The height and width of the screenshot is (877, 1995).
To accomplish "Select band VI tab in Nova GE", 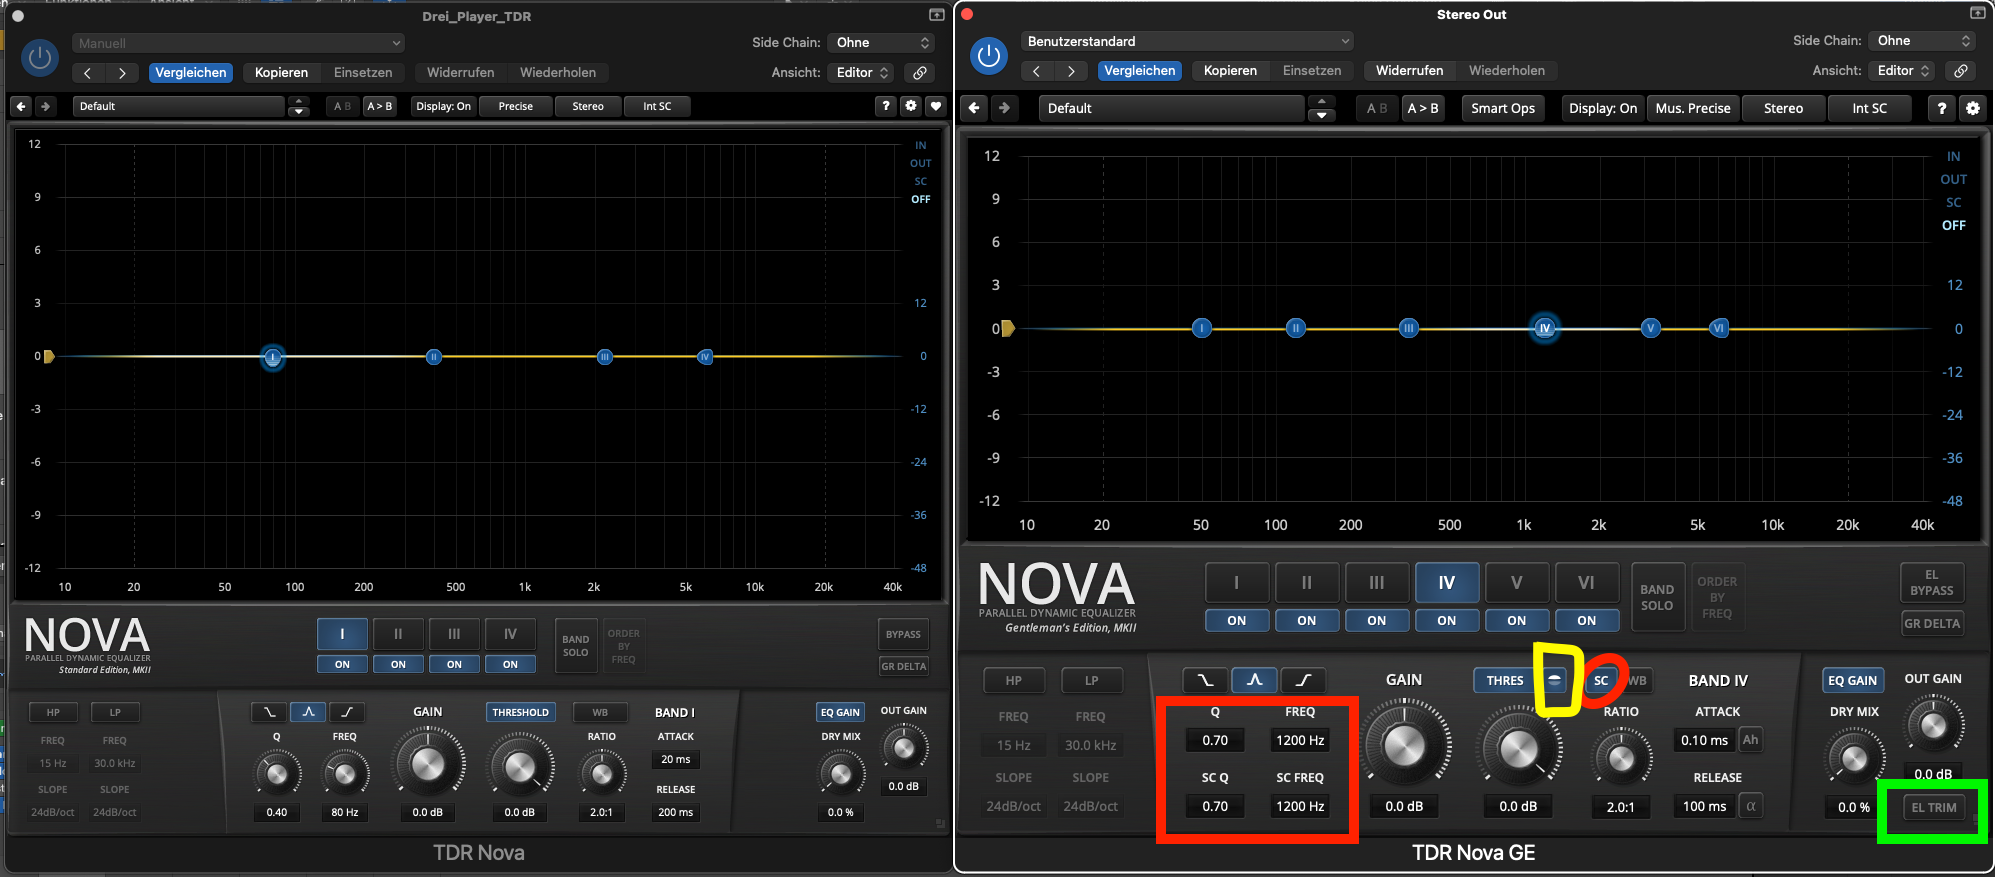I will tap(1586, 583).
